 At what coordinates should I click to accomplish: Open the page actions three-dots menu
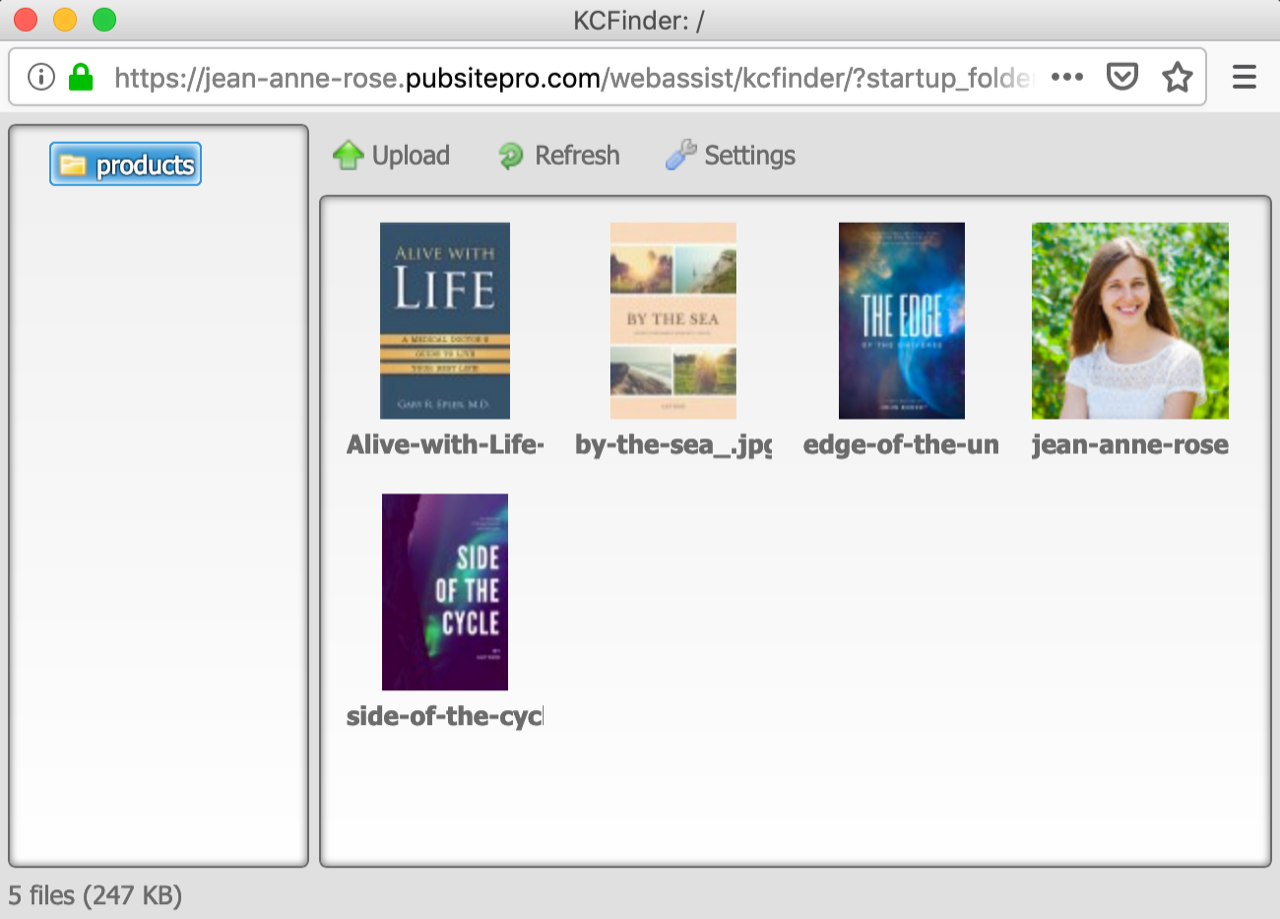[1067, 77]
